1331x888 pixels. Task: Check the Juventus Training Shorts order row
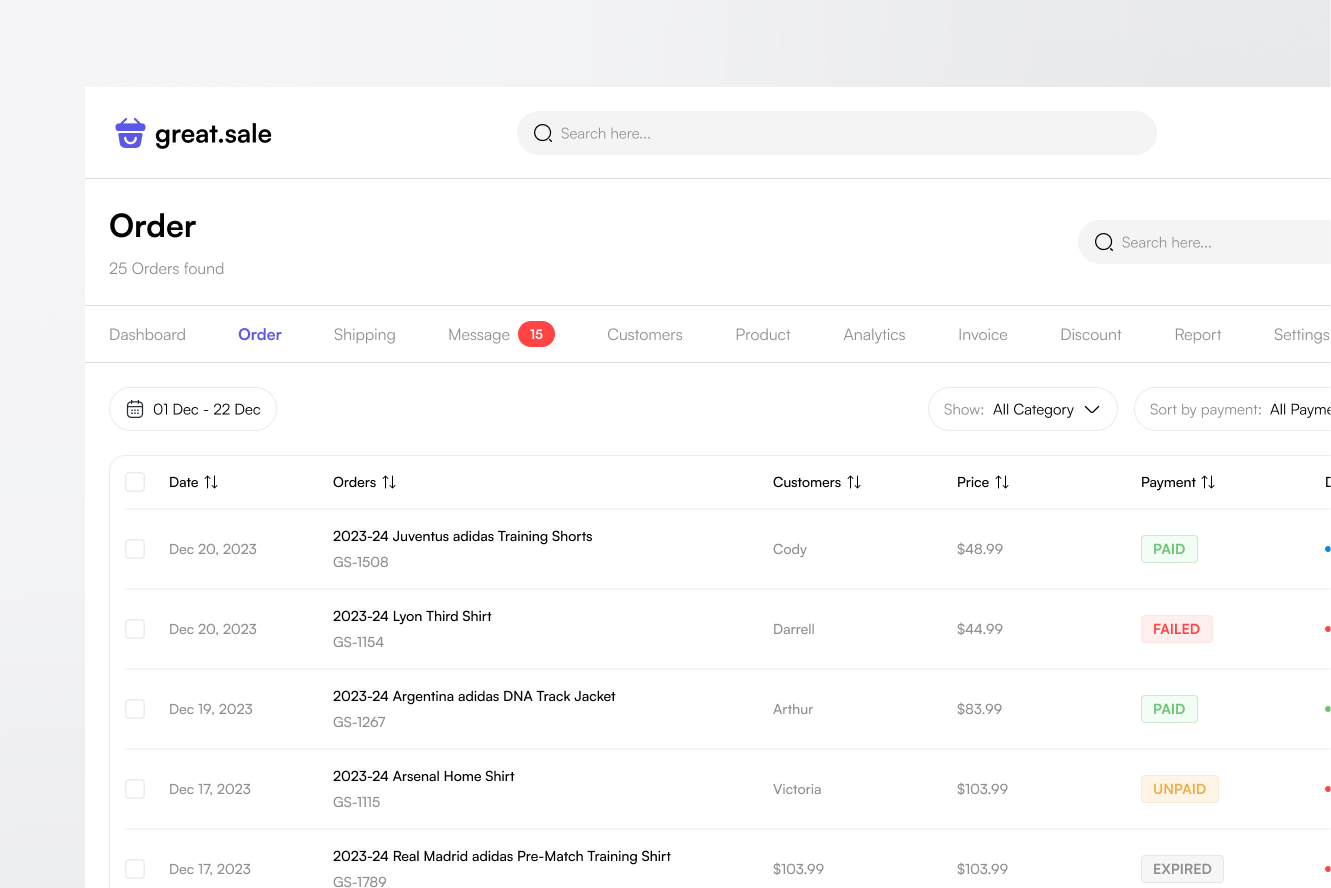coord(135,549)
